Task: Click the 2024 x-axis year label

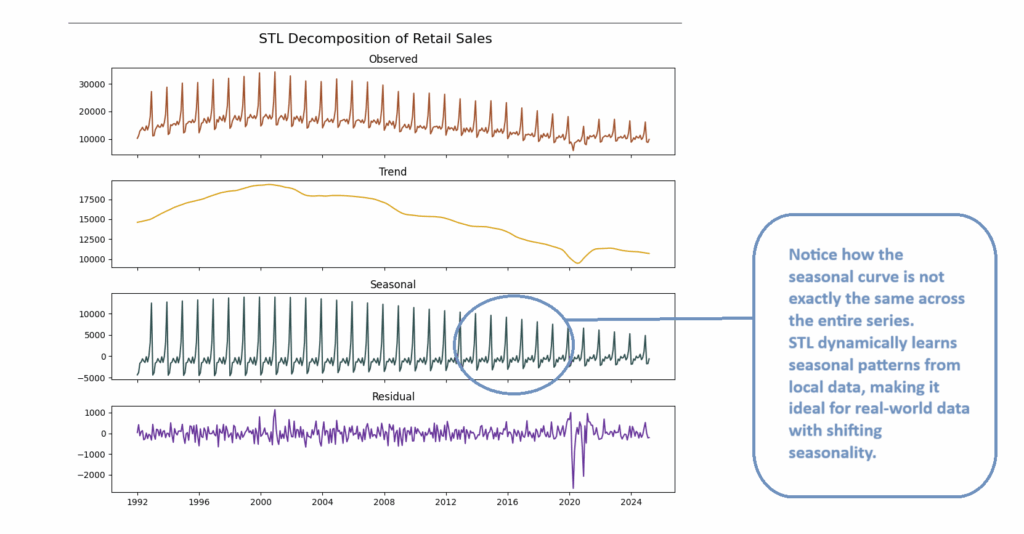Action: coord(631,502)
